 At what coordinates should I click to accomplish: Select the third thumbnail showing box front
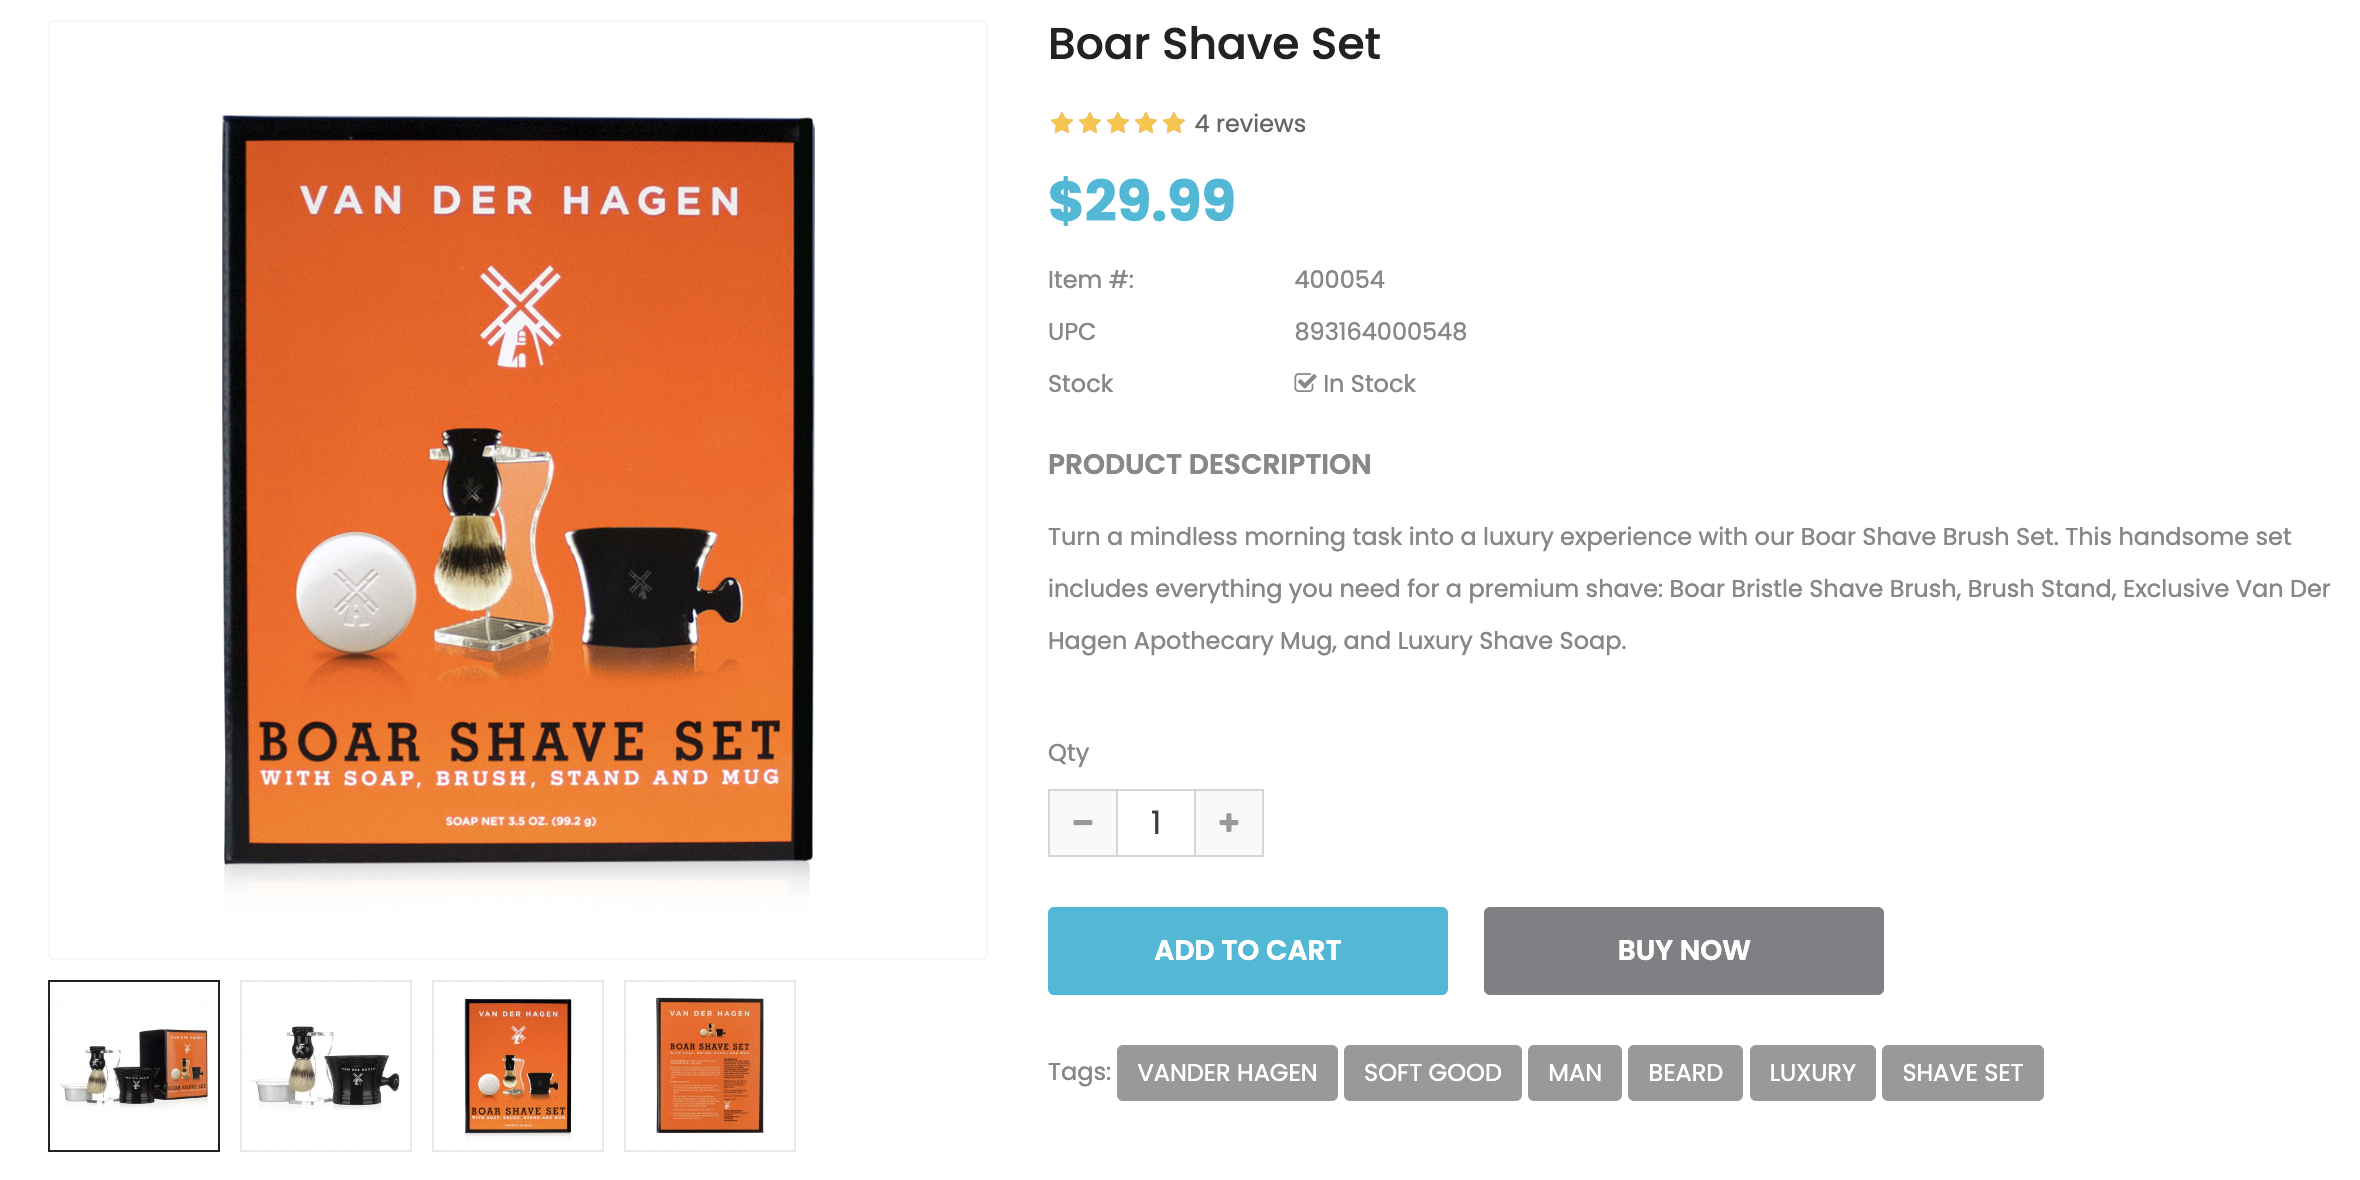point(518,1066)
